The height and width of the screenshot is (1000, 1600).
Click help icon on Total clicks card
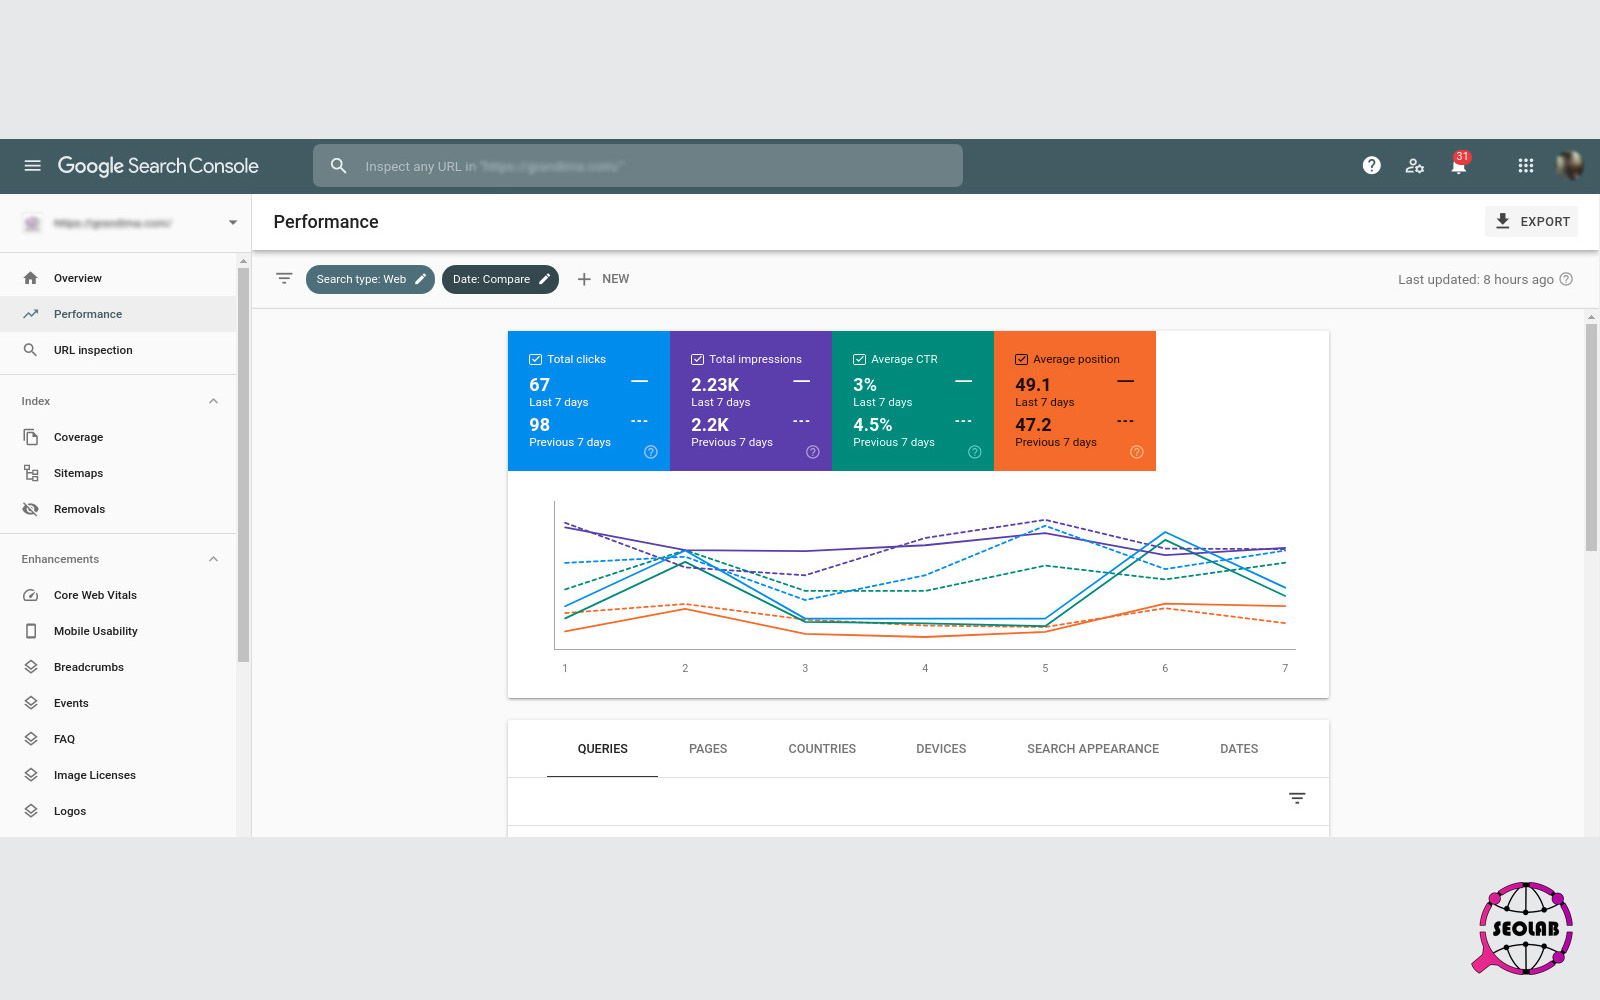click(651, 452)
